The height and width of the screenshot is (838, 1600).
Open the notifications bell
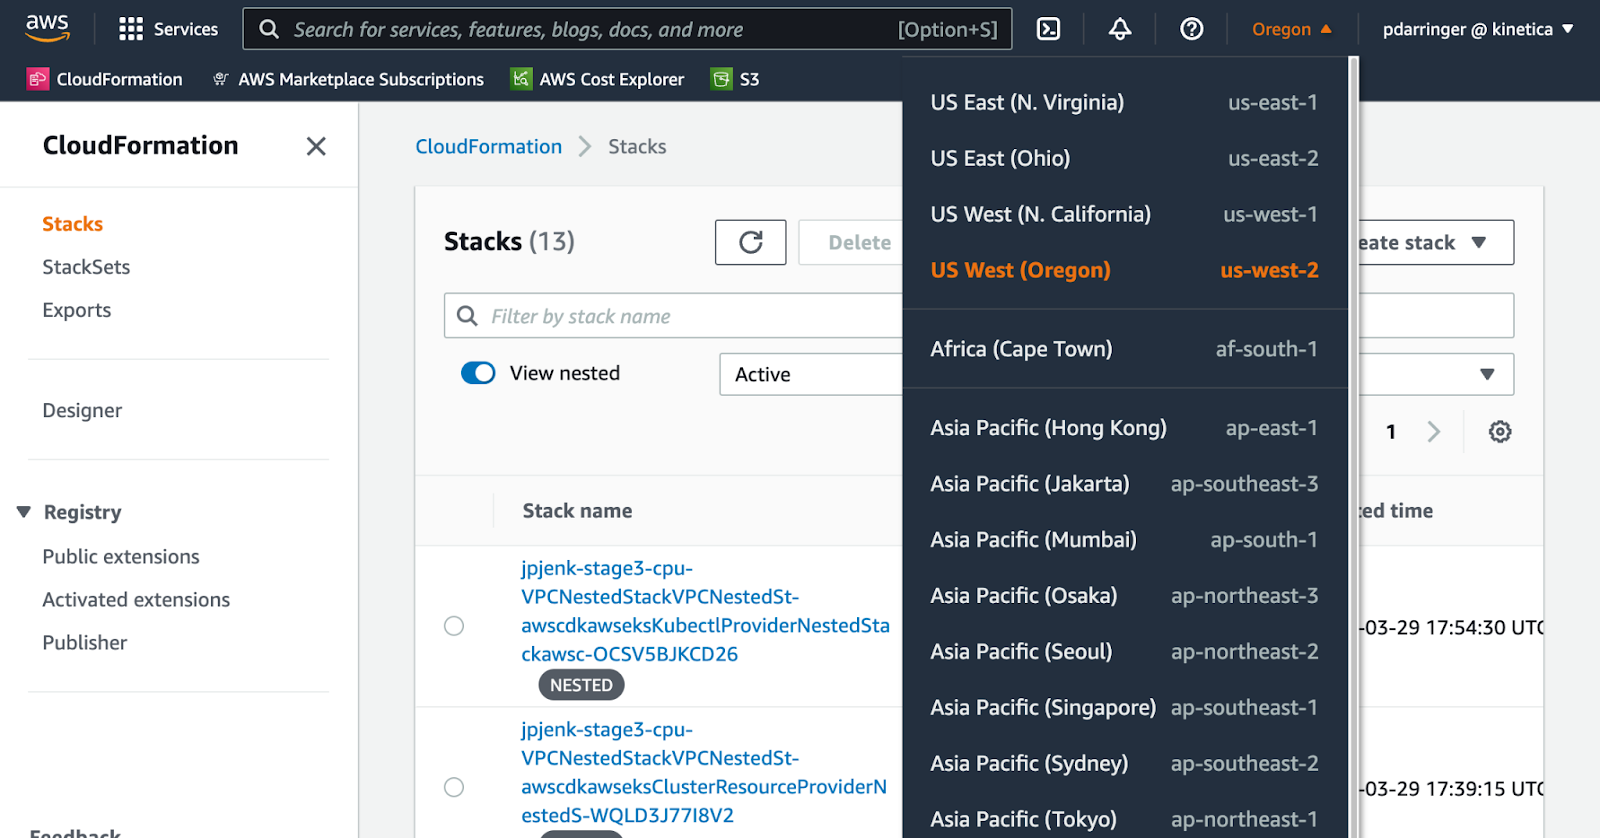1120,29
